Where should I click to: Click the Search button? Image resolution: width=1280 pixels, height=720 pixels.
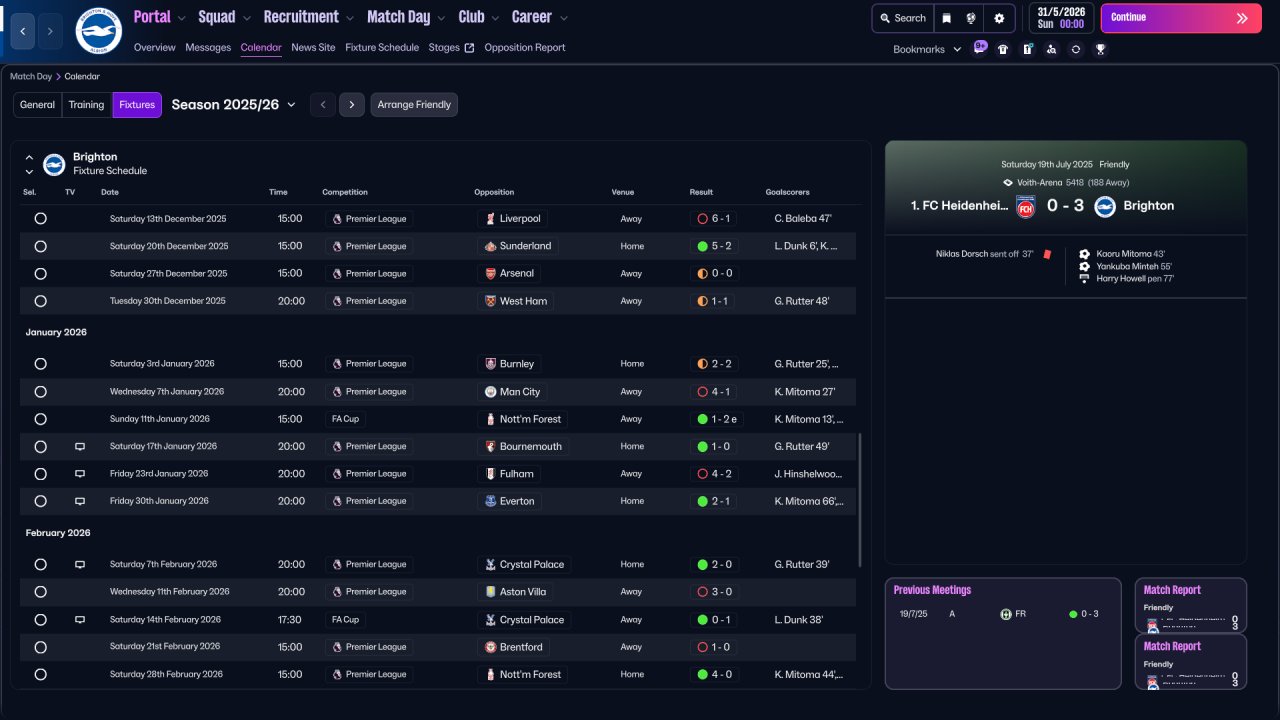902,18
